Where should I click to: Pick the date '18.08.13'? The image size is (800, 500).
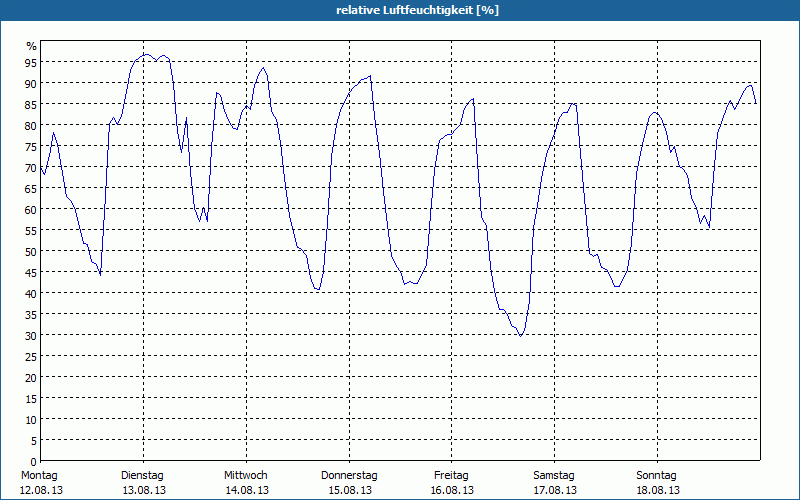pyautogui.click(x=658, y=490)
